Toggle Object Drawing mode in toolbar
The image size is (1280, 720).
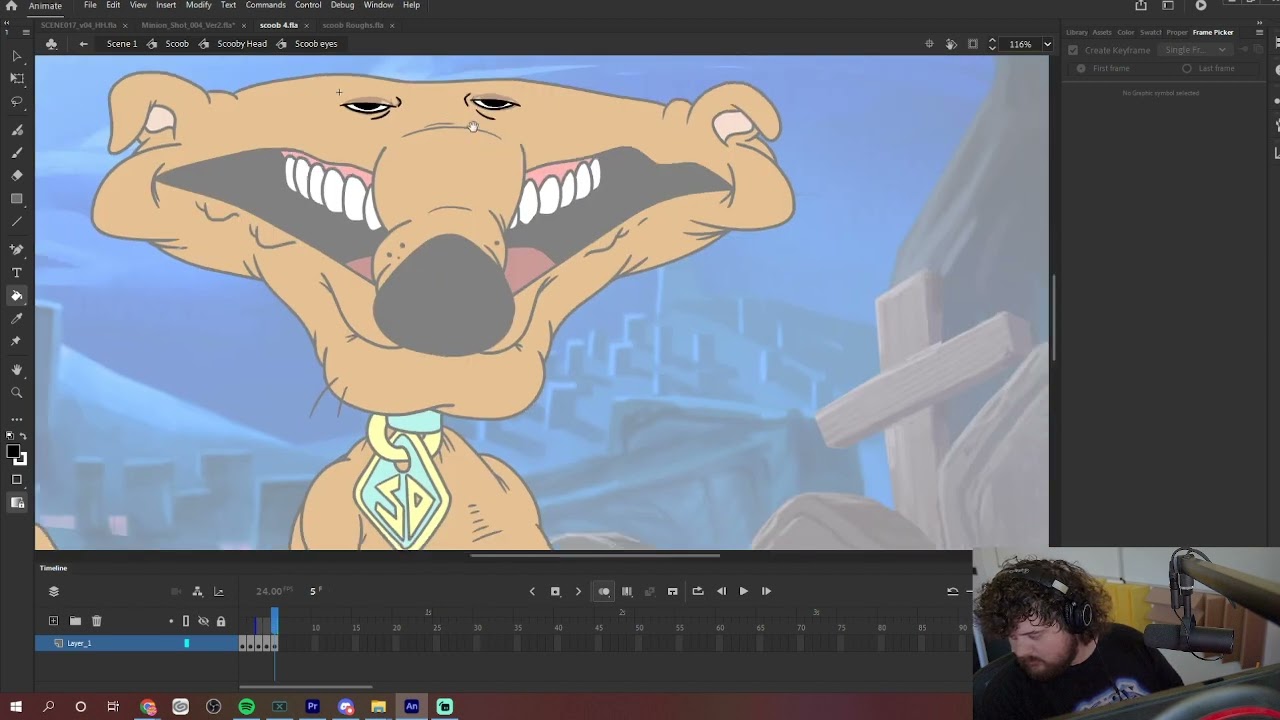(17, 480)
